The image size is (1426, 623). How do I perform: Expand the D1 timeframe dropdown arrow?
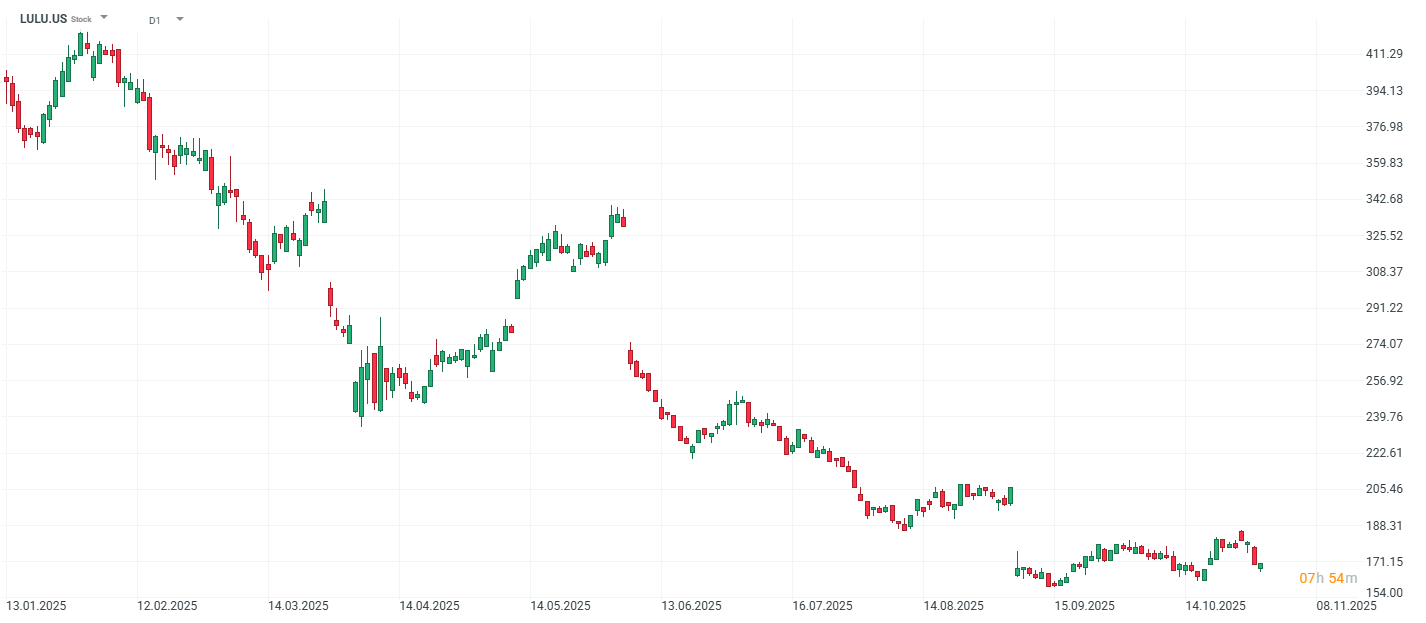point(180,19)
